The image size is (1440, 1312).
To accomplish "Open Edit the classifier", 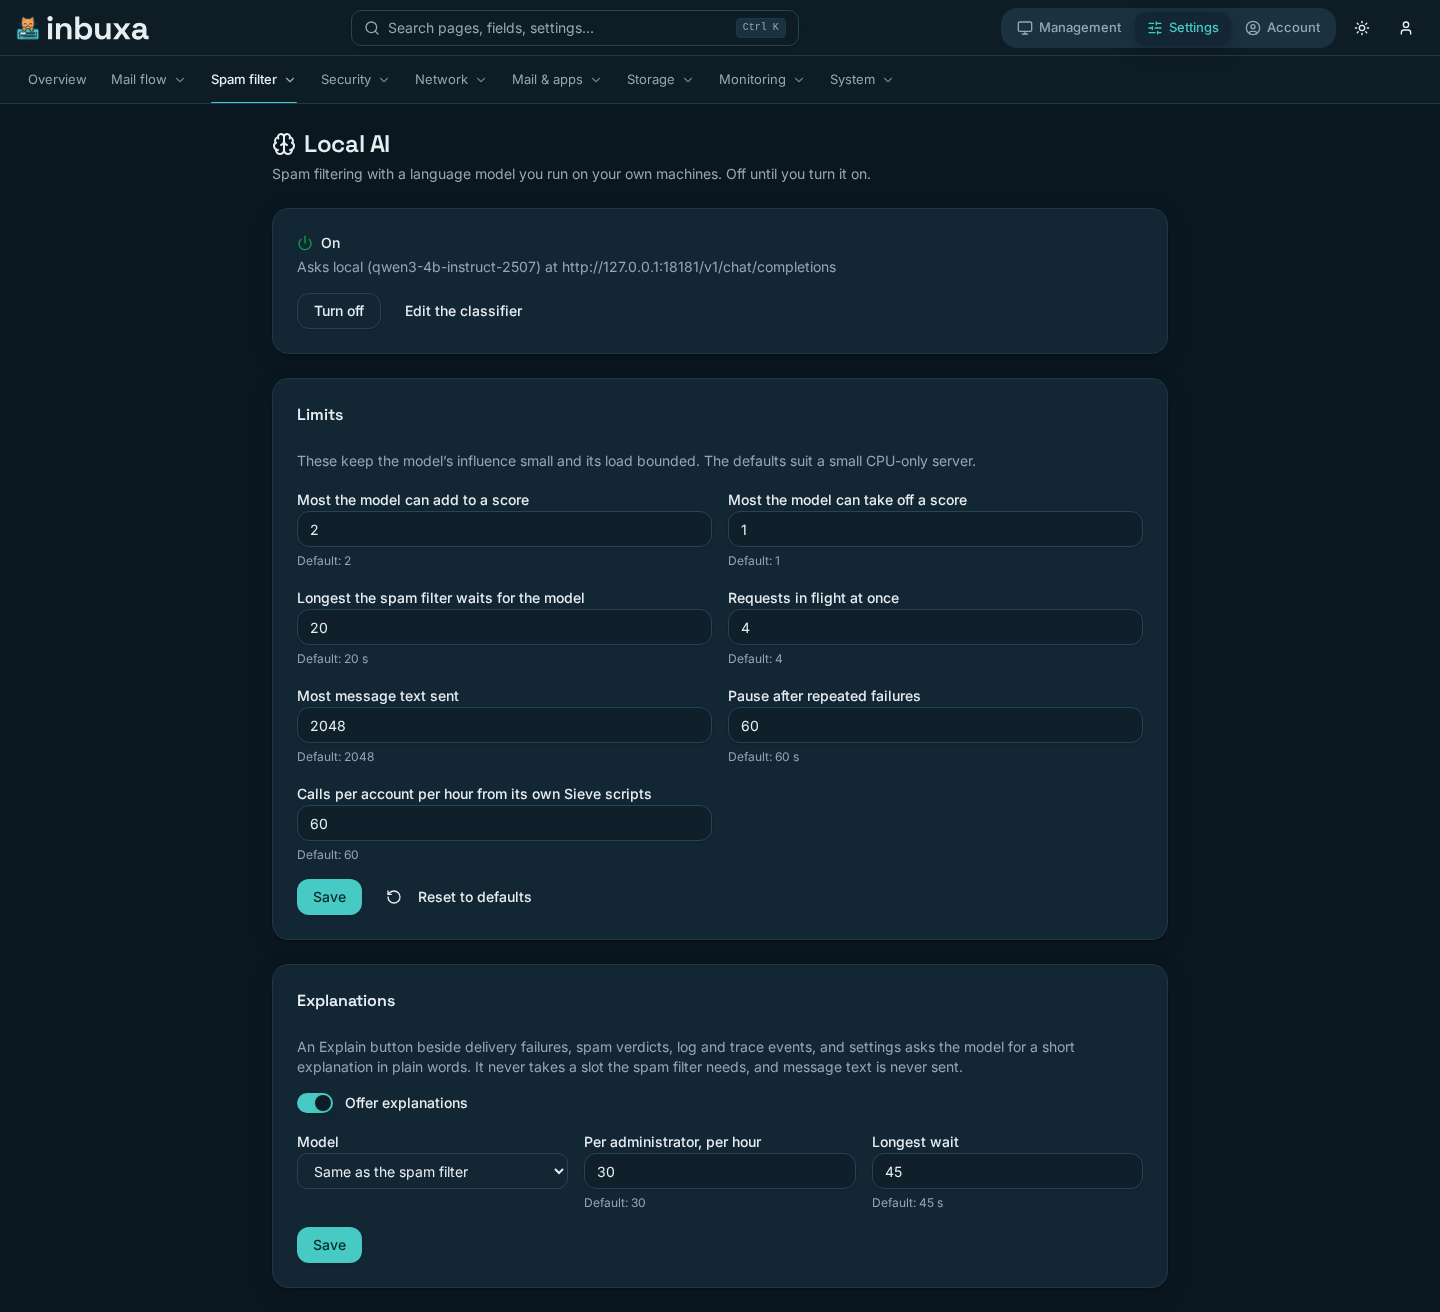I will pos(463,311).
